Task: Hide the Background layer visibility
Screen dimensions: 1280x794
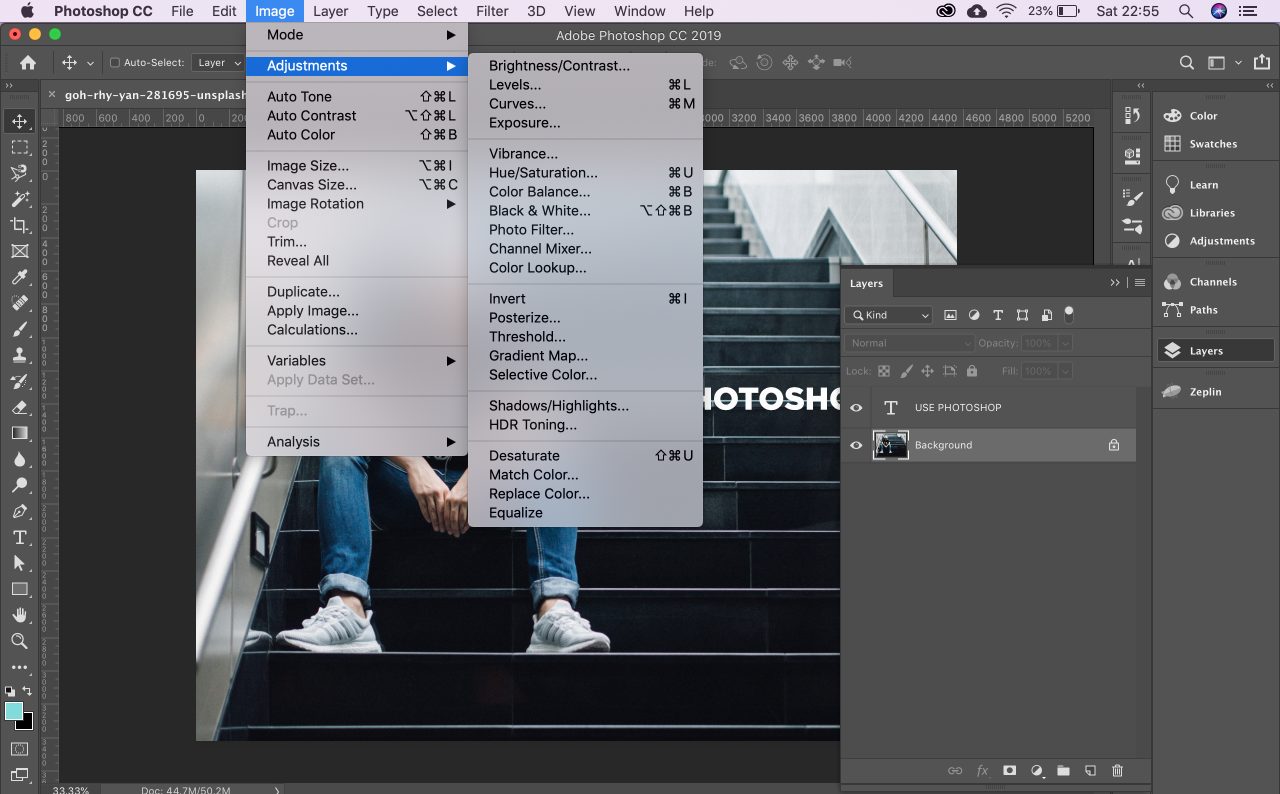Action: [856, 446]
